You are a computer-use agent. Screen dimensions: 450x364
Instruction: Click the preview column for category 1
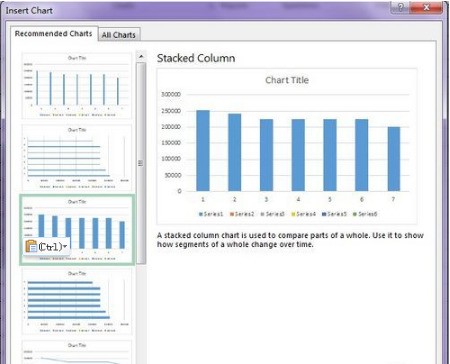(x=203, y=151)
